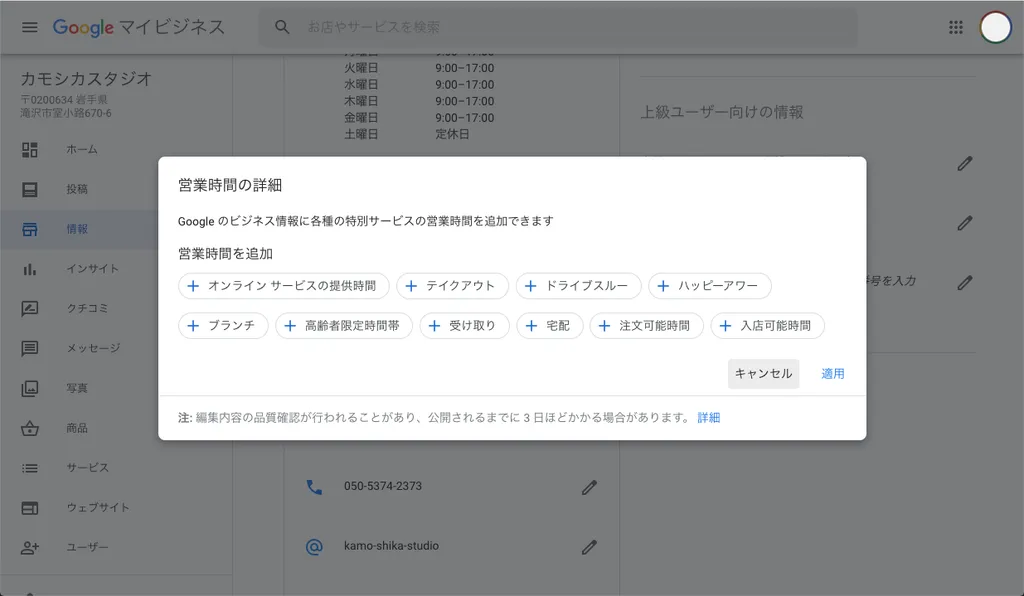The height and width of the screenshot is (596, 1024).
Task: Open クチコミ in the sidebar
Action: [x=87, y=309]
